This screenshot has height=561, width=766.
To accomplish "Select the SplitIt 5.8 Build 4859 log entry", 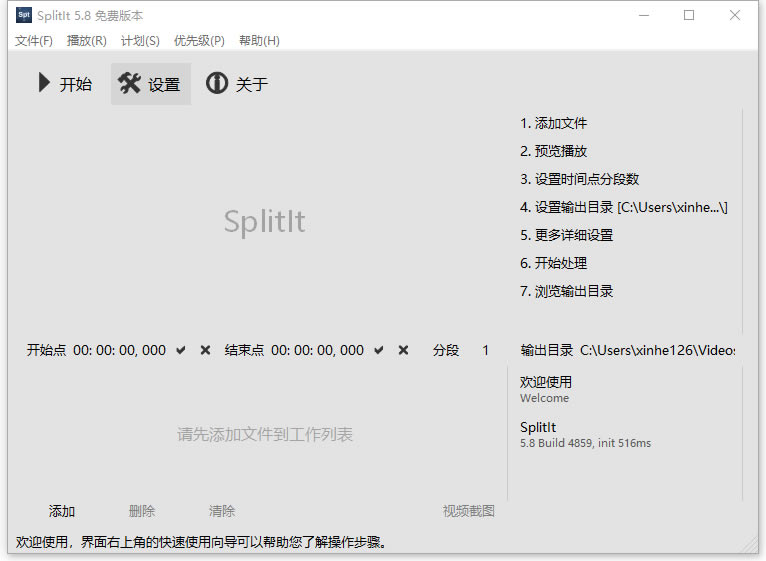I will coord(585,434).
